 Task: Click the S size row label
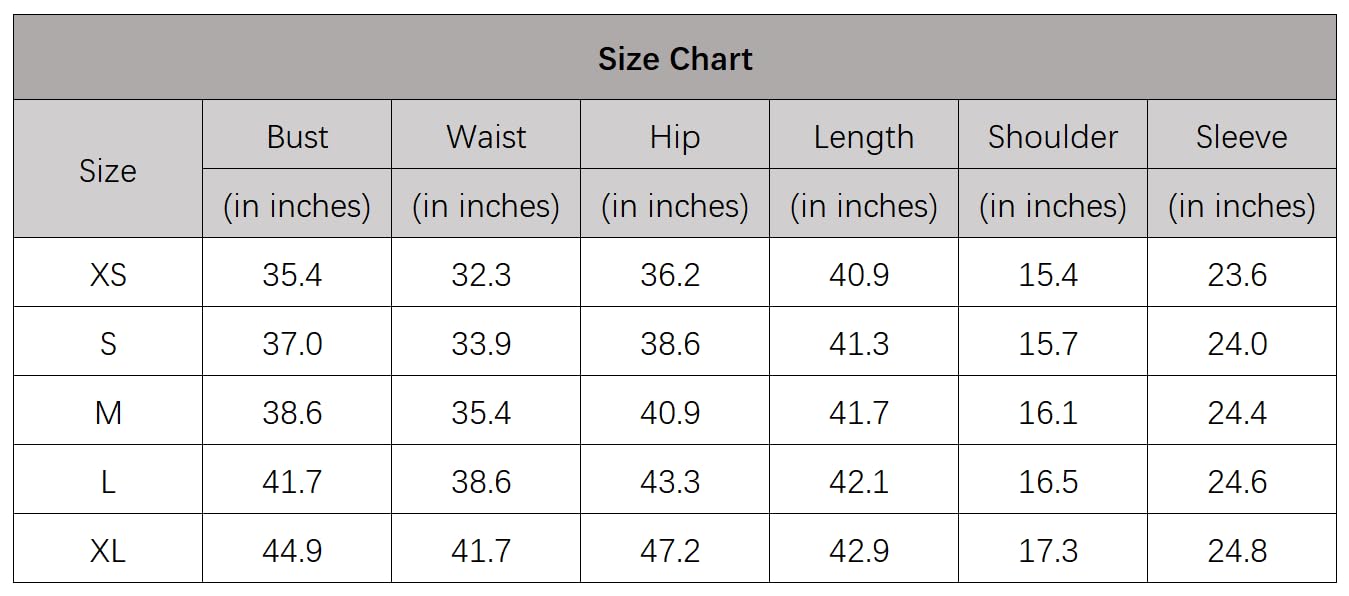coord(108,344)
